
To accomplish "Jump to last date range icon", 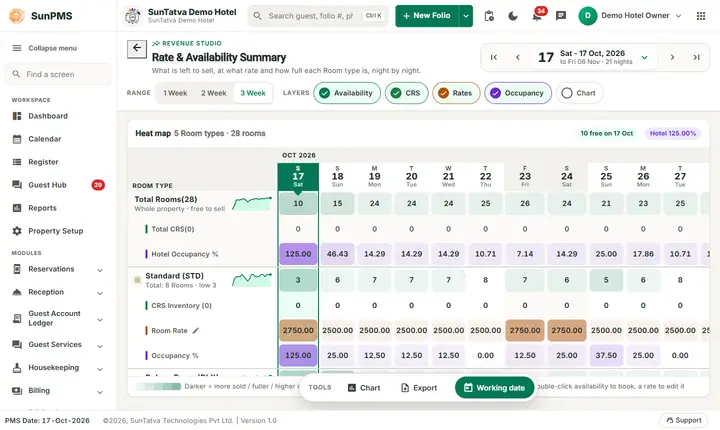I will click(x=697, y=57).
